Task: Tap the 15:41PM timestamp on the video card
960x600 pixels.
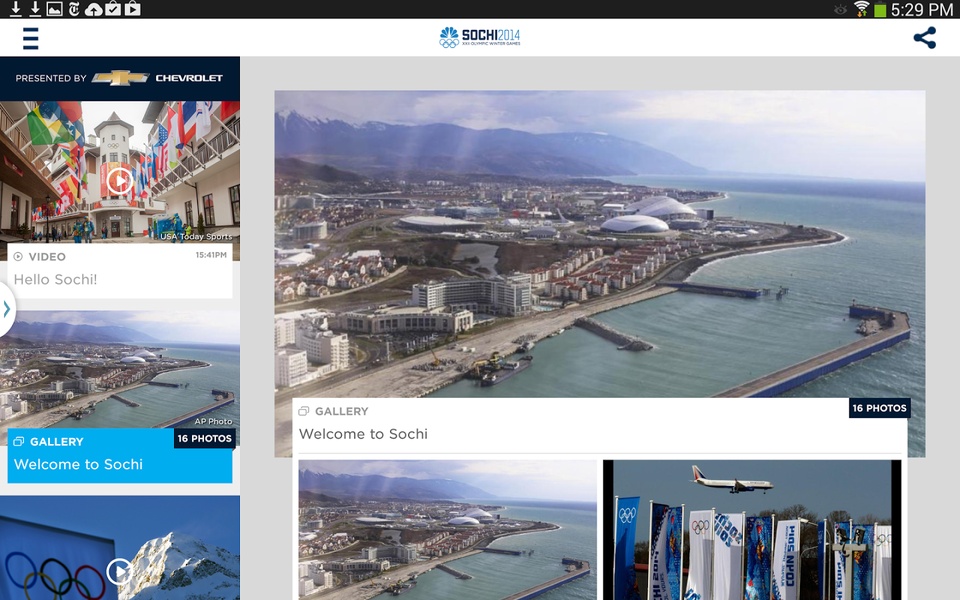Action: pyautogui.click(x=211, y=255)
